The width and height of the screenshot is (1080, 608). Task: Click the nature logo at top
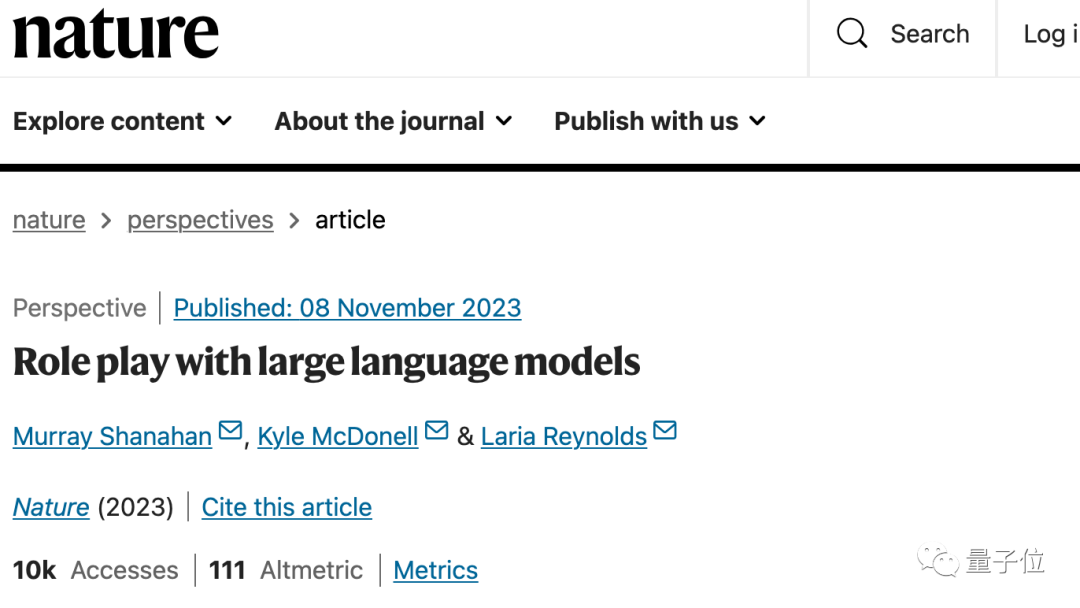tap(115, 34)
